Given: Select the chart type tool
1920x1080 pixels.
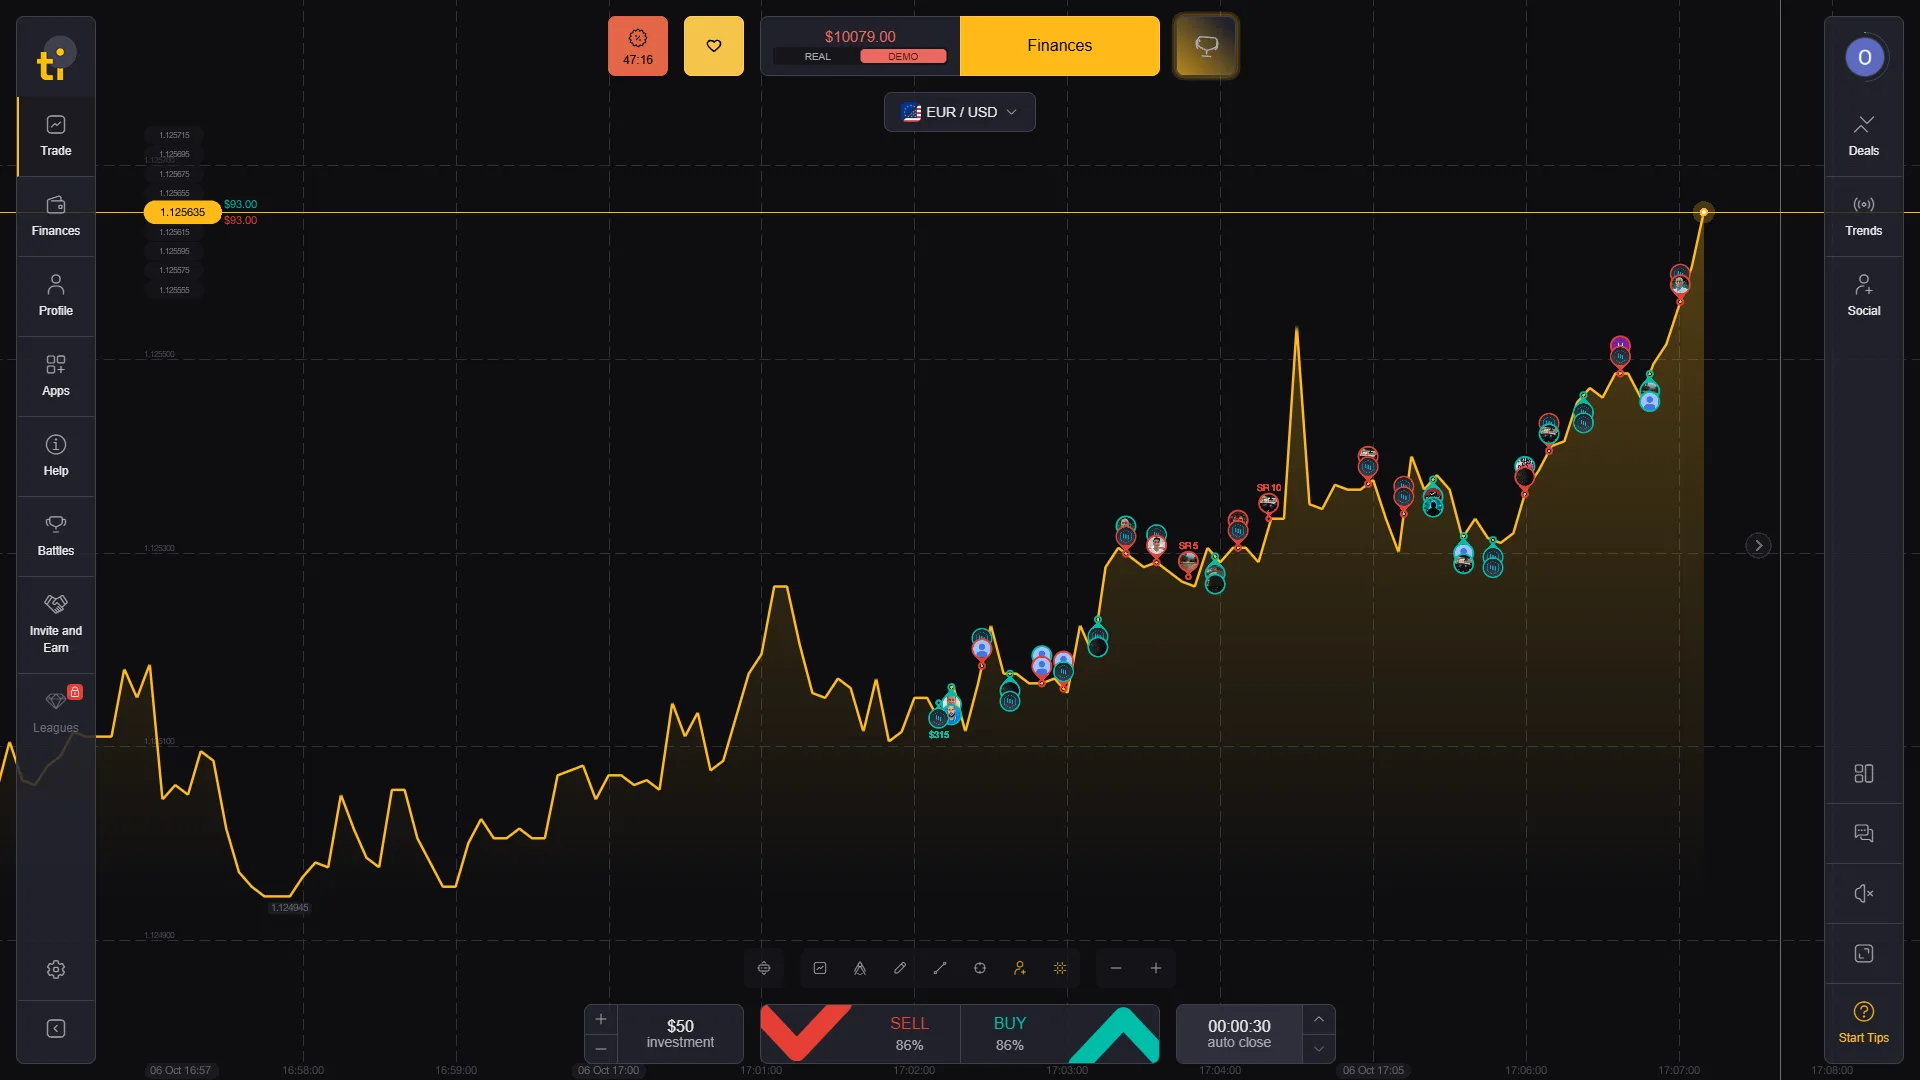Looking at the screenshot, I should click(x=820, y=968).
